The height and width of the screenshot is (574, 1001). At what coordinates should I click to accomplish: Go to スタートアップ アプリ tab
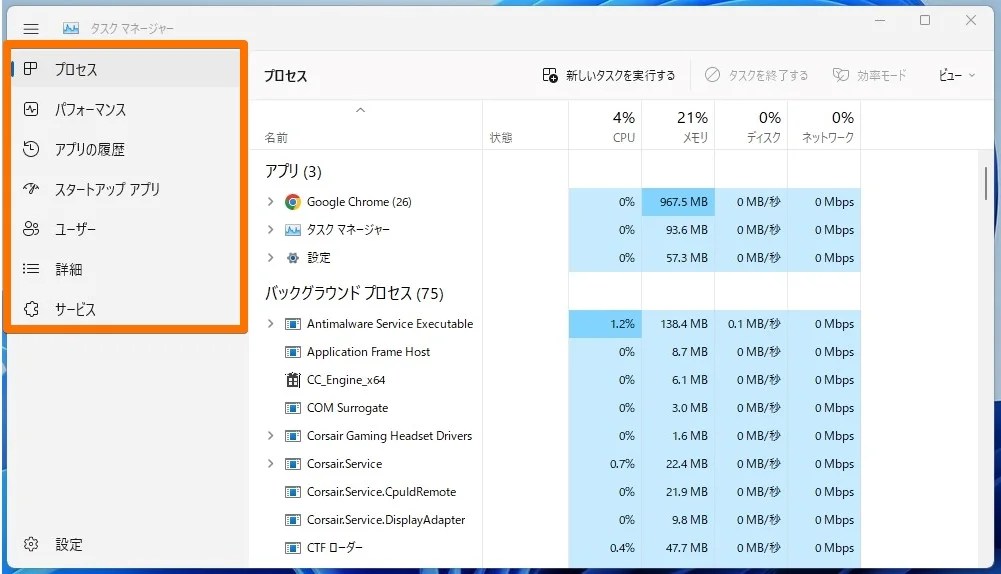point(125,189)
